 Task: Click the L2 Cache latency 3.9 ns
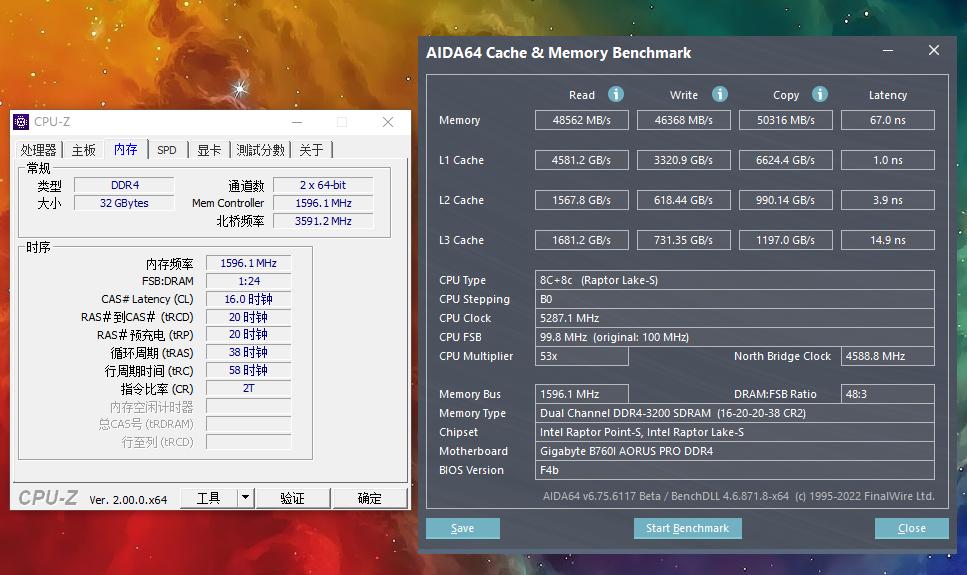pos(888,200)
